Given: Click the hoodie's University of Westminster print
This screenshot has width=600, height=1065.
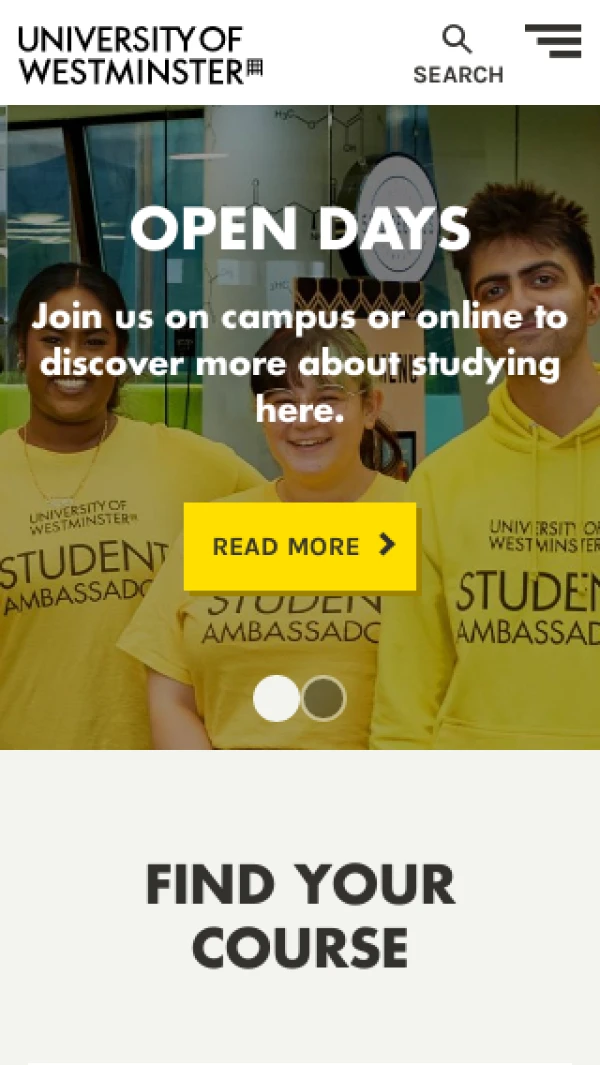Looking at the screenshot, I should (x=544, y=537).
